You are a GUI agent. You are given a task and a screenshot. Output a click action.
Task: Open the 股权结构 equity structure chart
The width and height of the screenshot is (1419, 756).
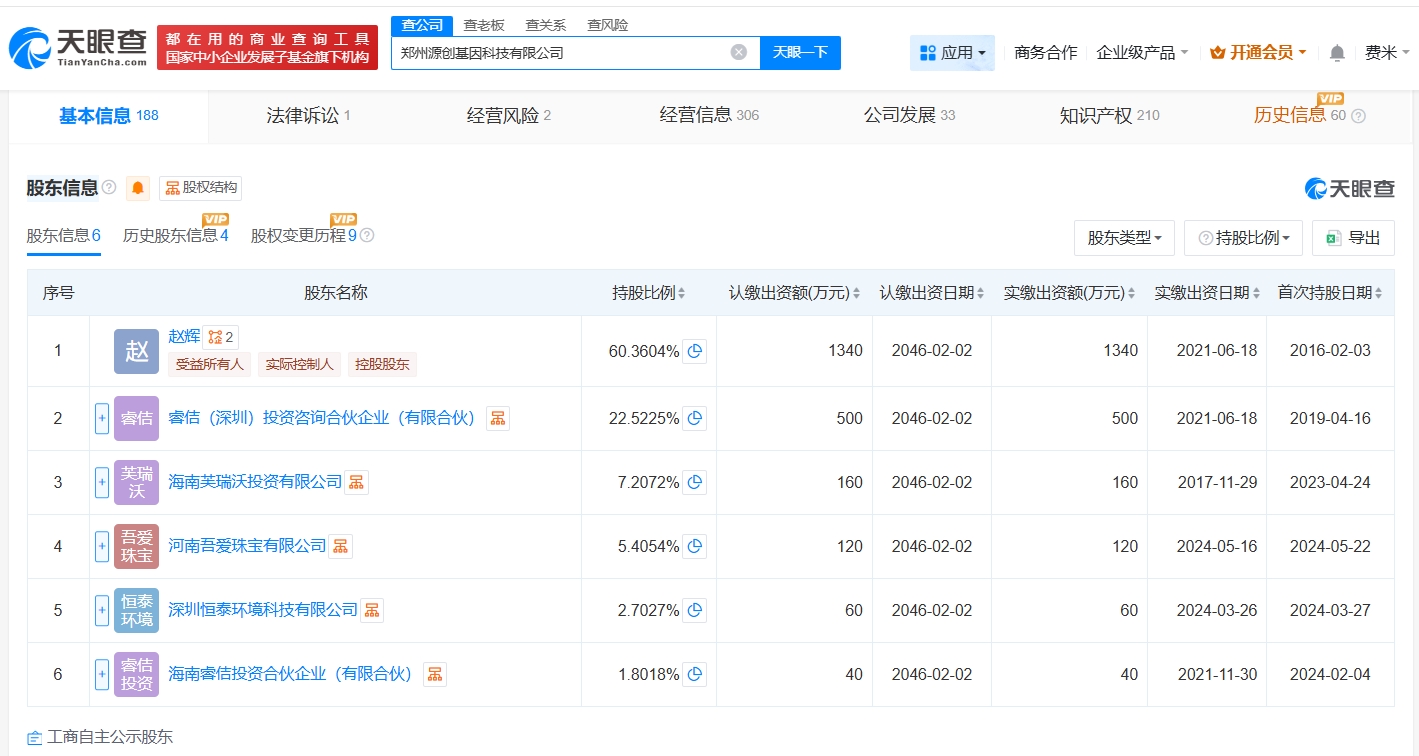[200, 188]
